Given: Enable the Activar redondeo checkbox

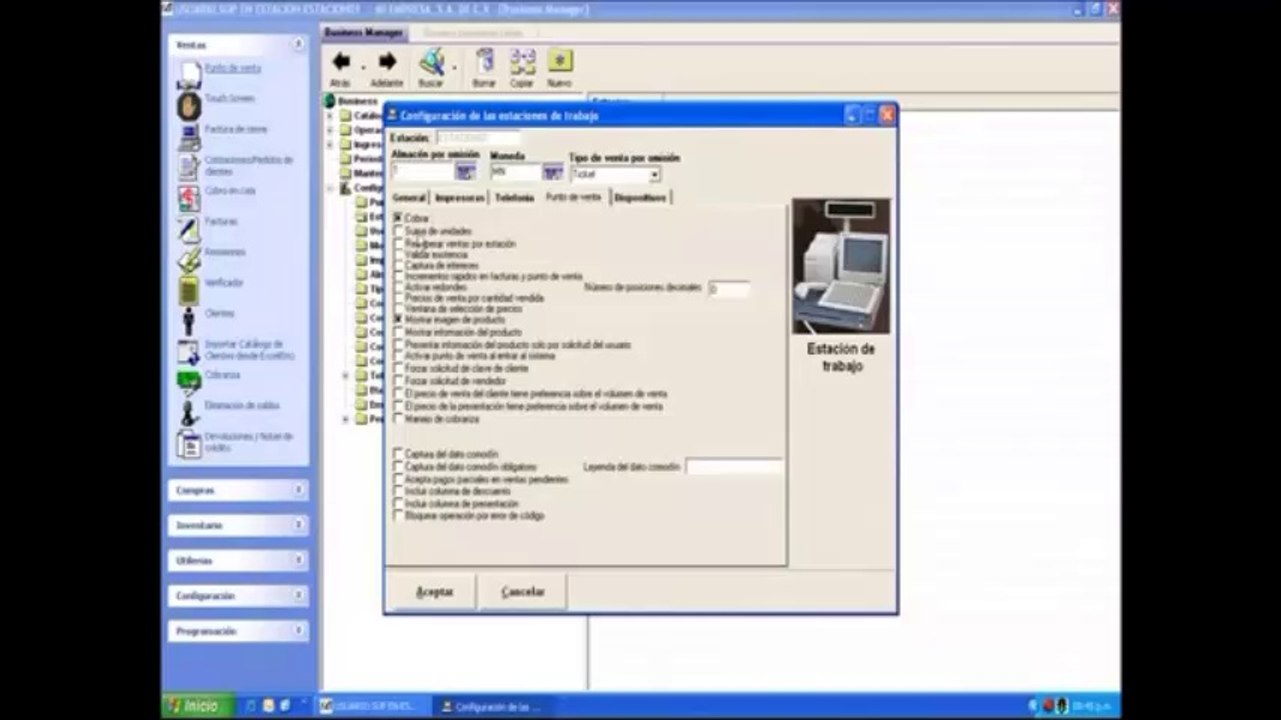Looking at the screenshot, I should (399, 287).
